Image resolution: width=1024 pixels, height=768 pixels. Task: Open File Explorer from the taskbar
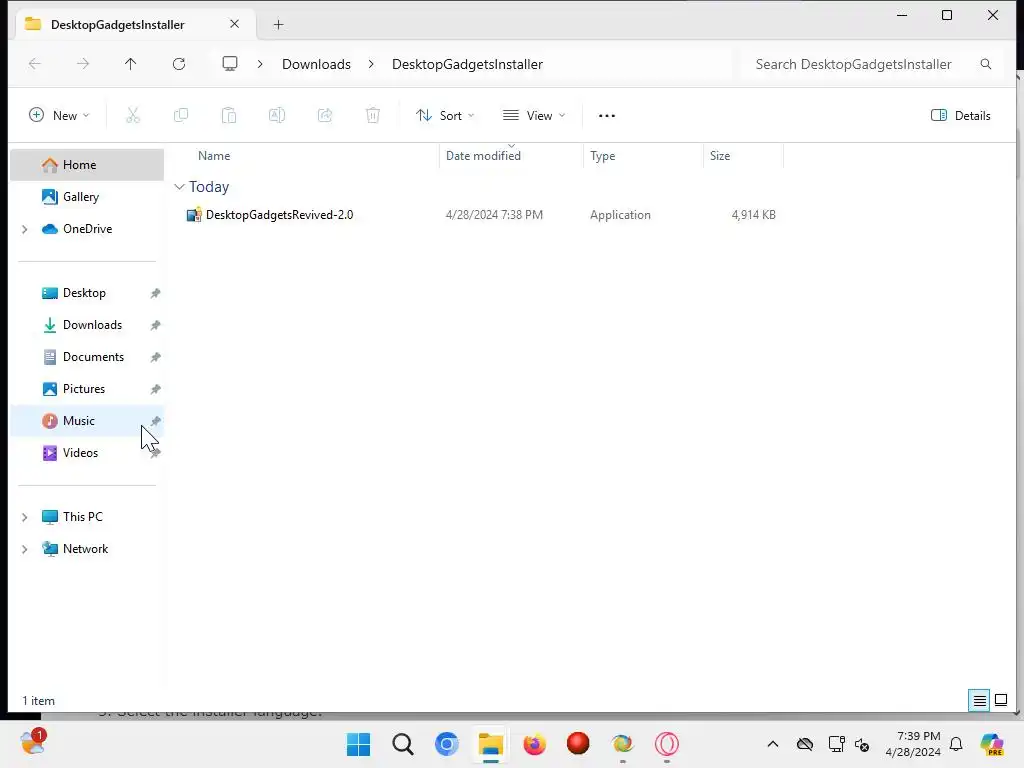pyautogui.click(x=490, y=744)
